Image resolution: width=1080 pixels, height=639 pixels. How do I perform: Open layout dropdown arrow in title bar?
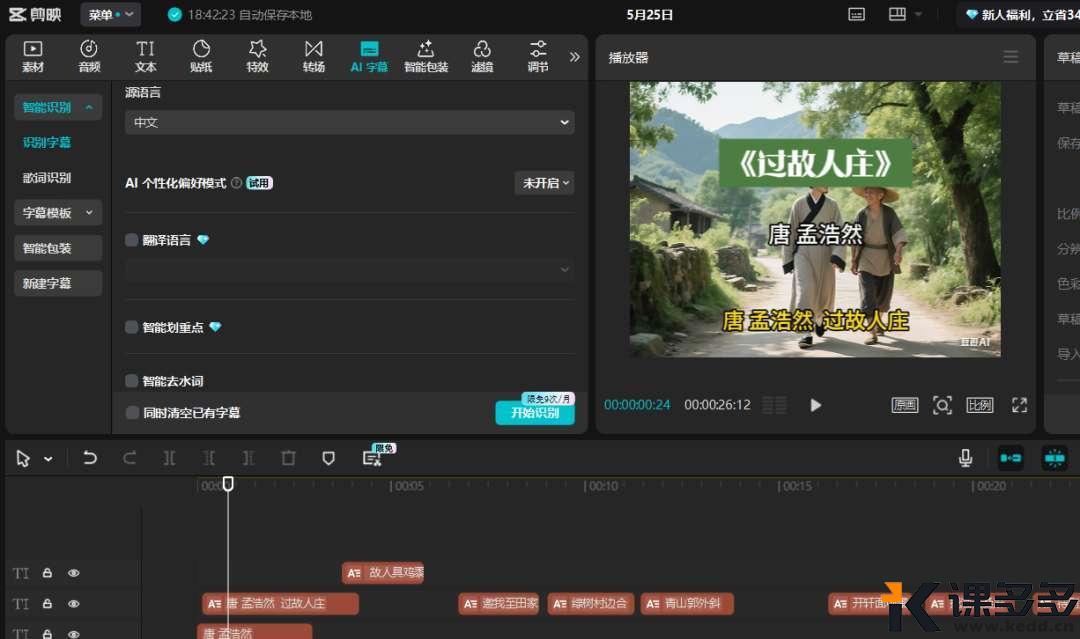click(918, 14)
